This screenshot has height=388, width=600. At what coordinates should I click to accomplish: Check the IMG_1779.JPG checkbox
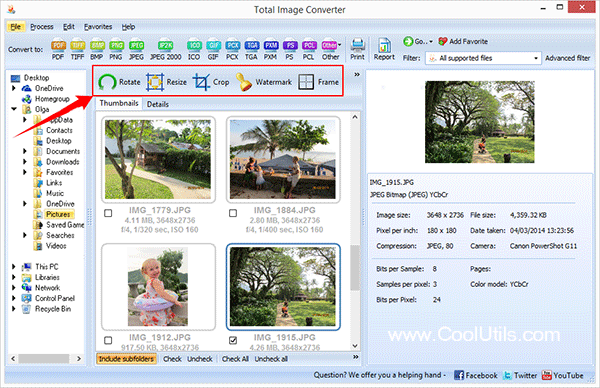tap(108, 213)
